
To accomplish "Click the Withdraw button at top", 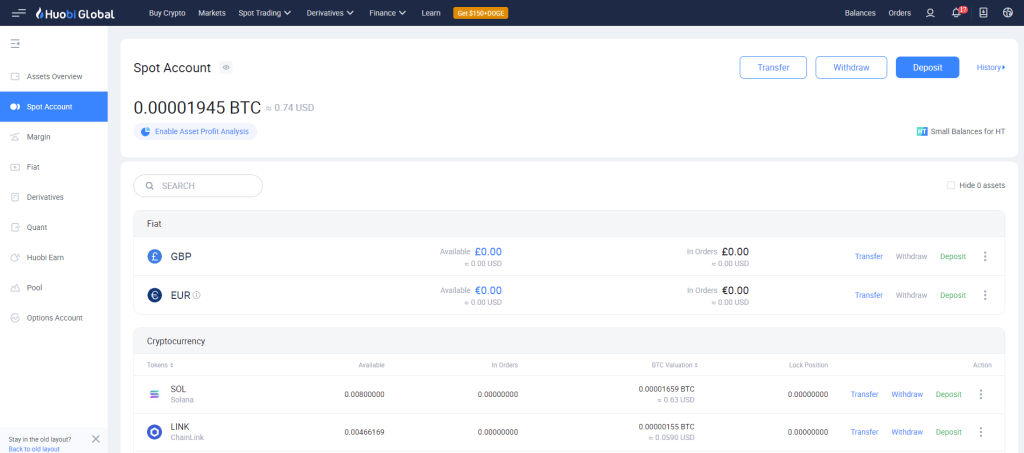I will [x=851, y=67].
